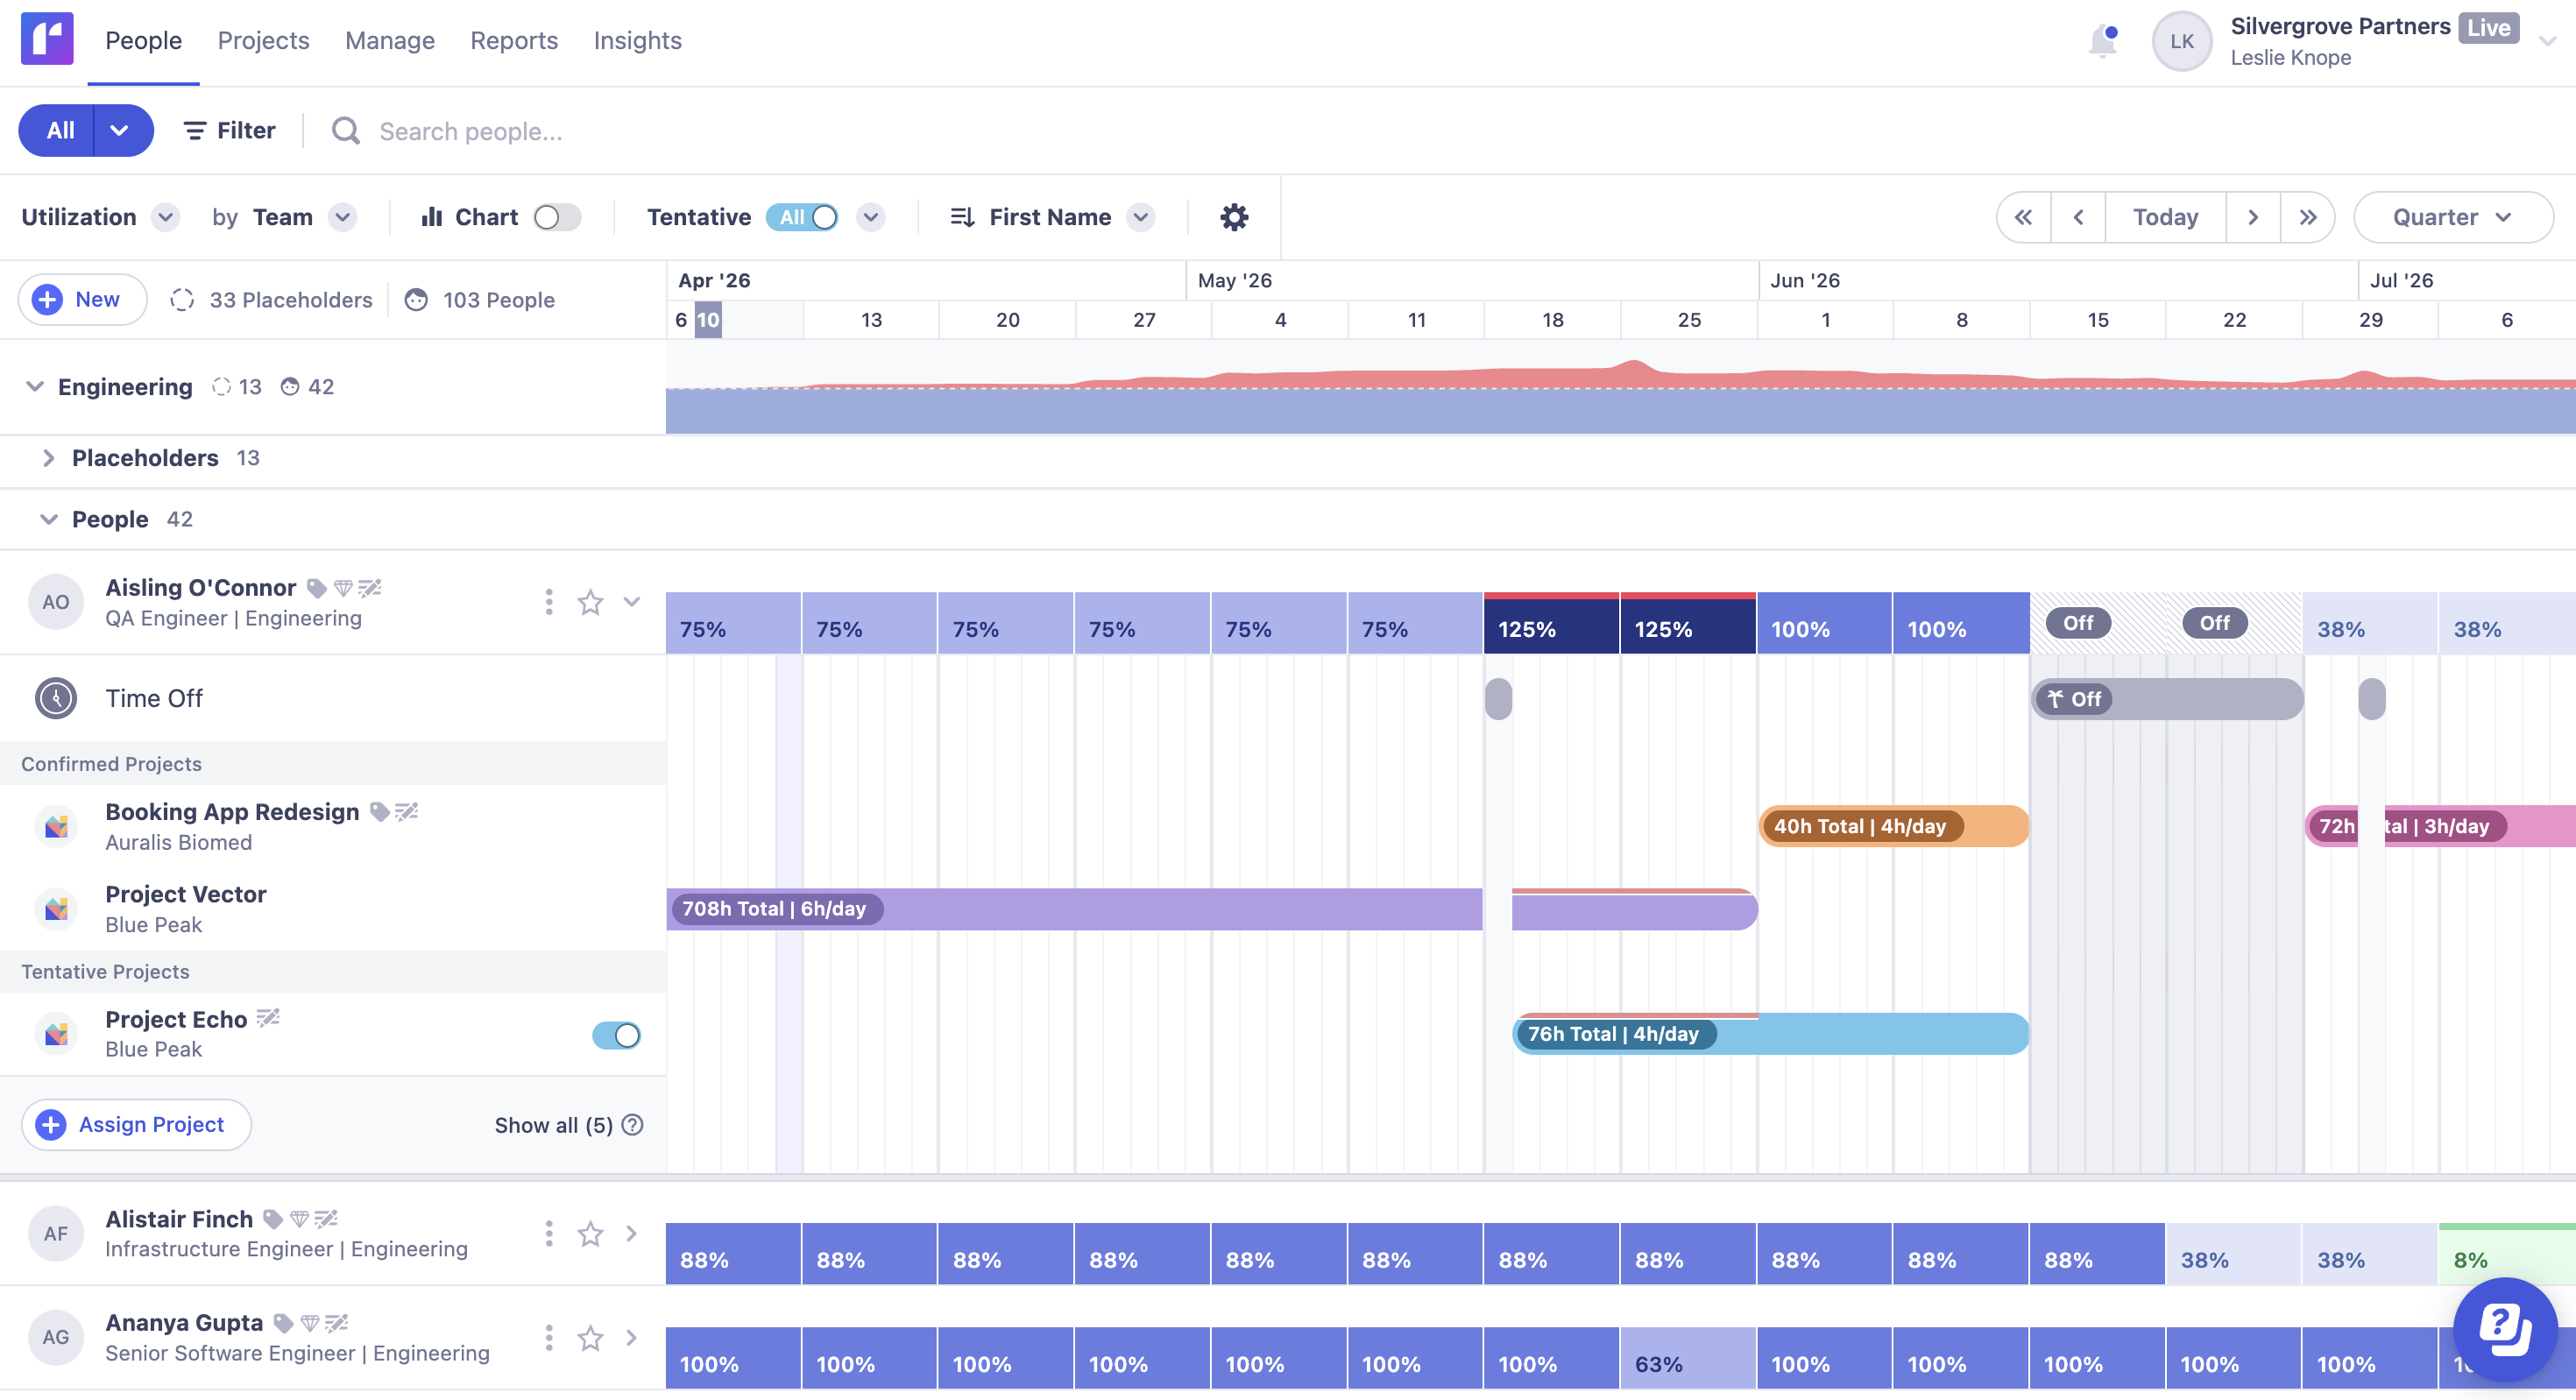Collapse the Engineering team section
Viewport: 2576px width, 1400px height.
(35, 386)
